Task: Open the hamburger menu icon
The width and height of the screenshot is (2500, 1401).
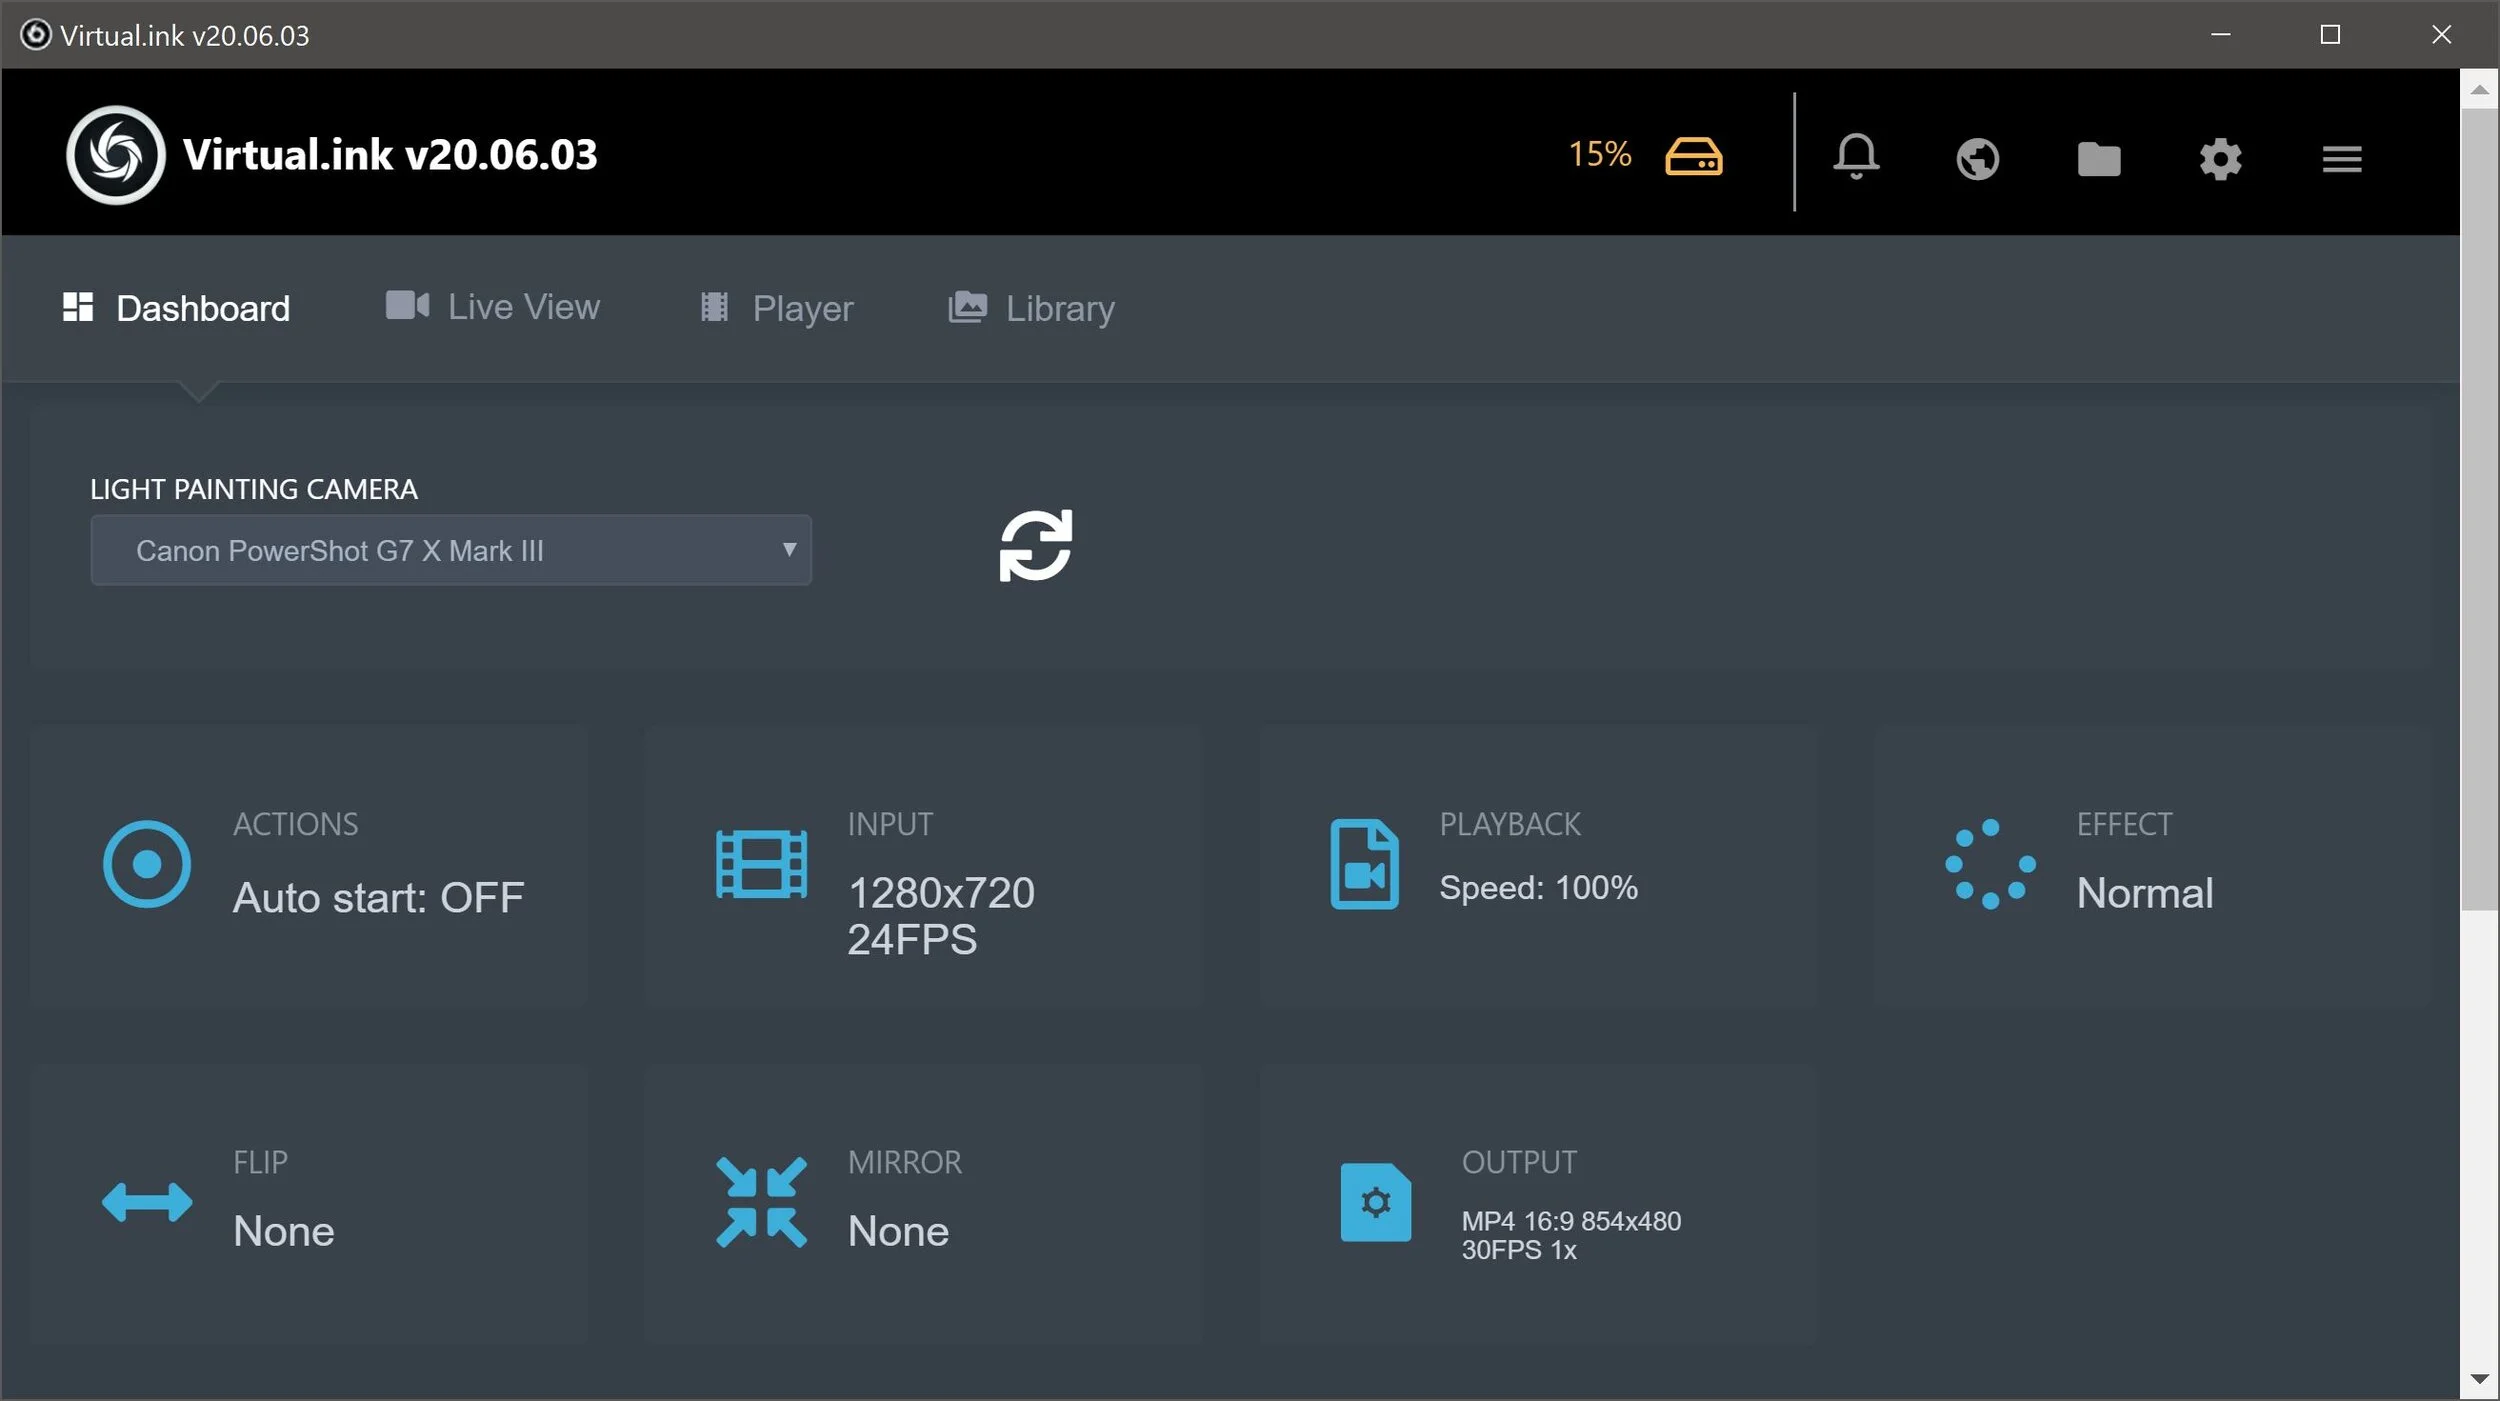Action: [x=2341, y=158]
